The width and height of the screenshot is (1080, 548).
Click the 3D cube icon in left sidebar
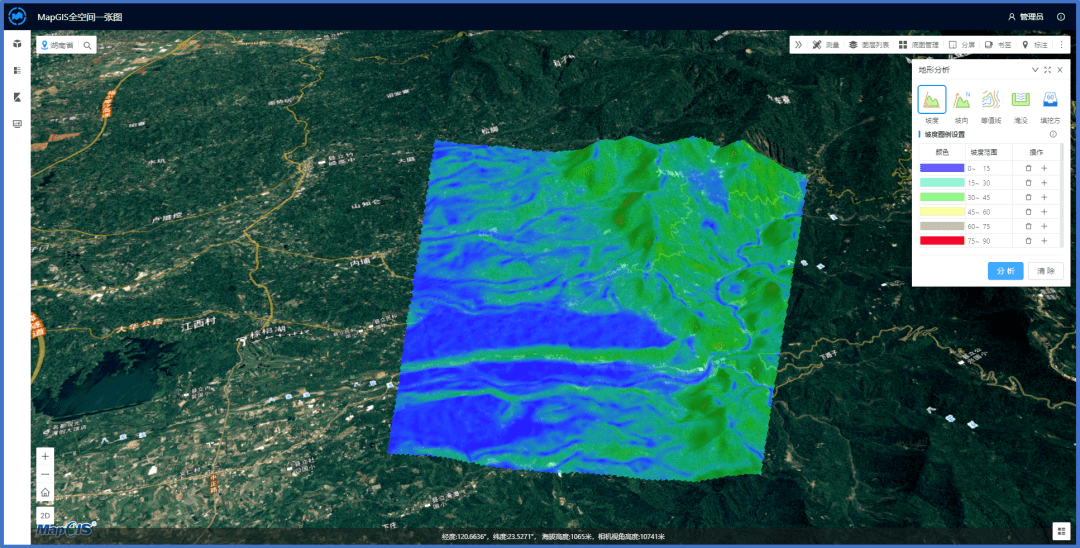tap(17, 44)
